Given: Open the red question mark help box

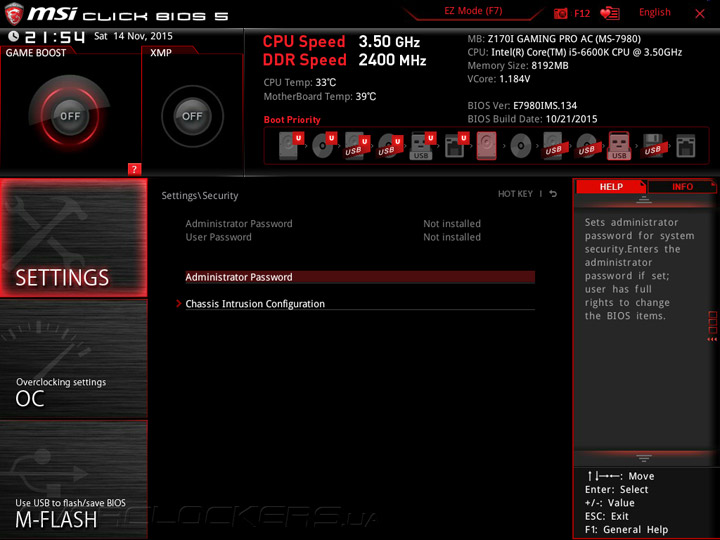Looking at the screenshot, I should [x=134, y=169].
